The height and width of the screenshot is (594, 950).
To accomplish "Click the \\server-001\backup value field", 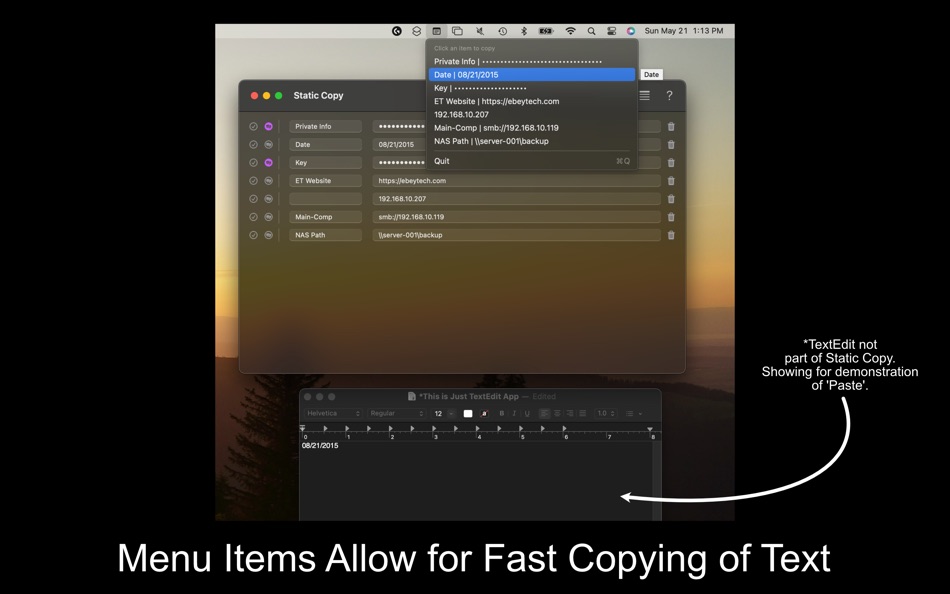I will pos(516,235).
